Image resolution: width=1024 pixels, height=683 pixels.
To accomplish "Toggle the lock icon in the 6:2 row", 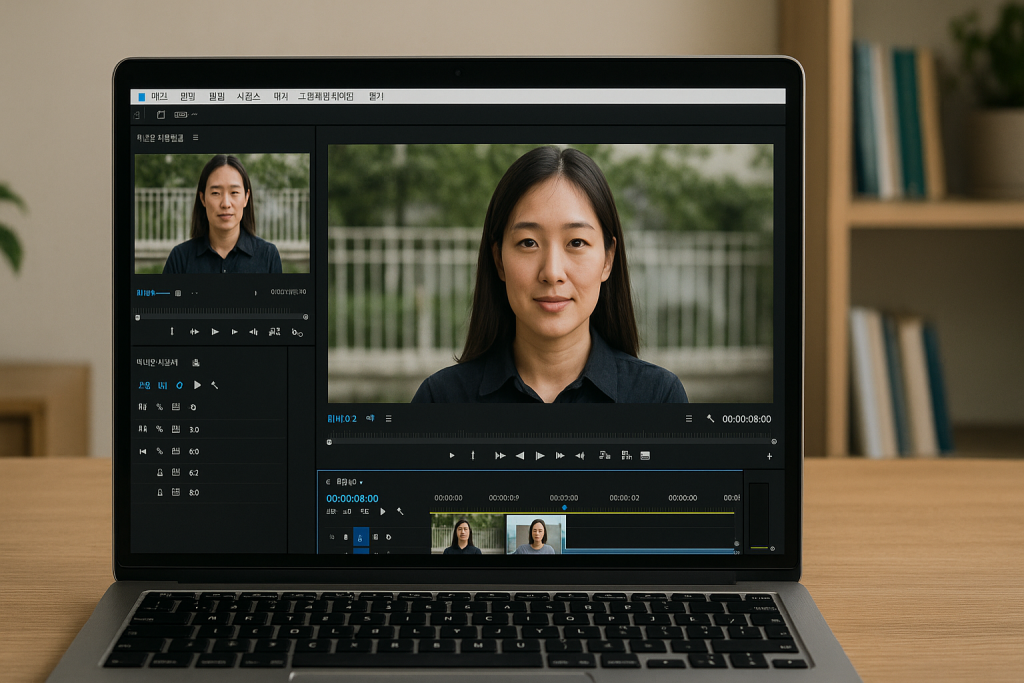I will coord(159,472).
